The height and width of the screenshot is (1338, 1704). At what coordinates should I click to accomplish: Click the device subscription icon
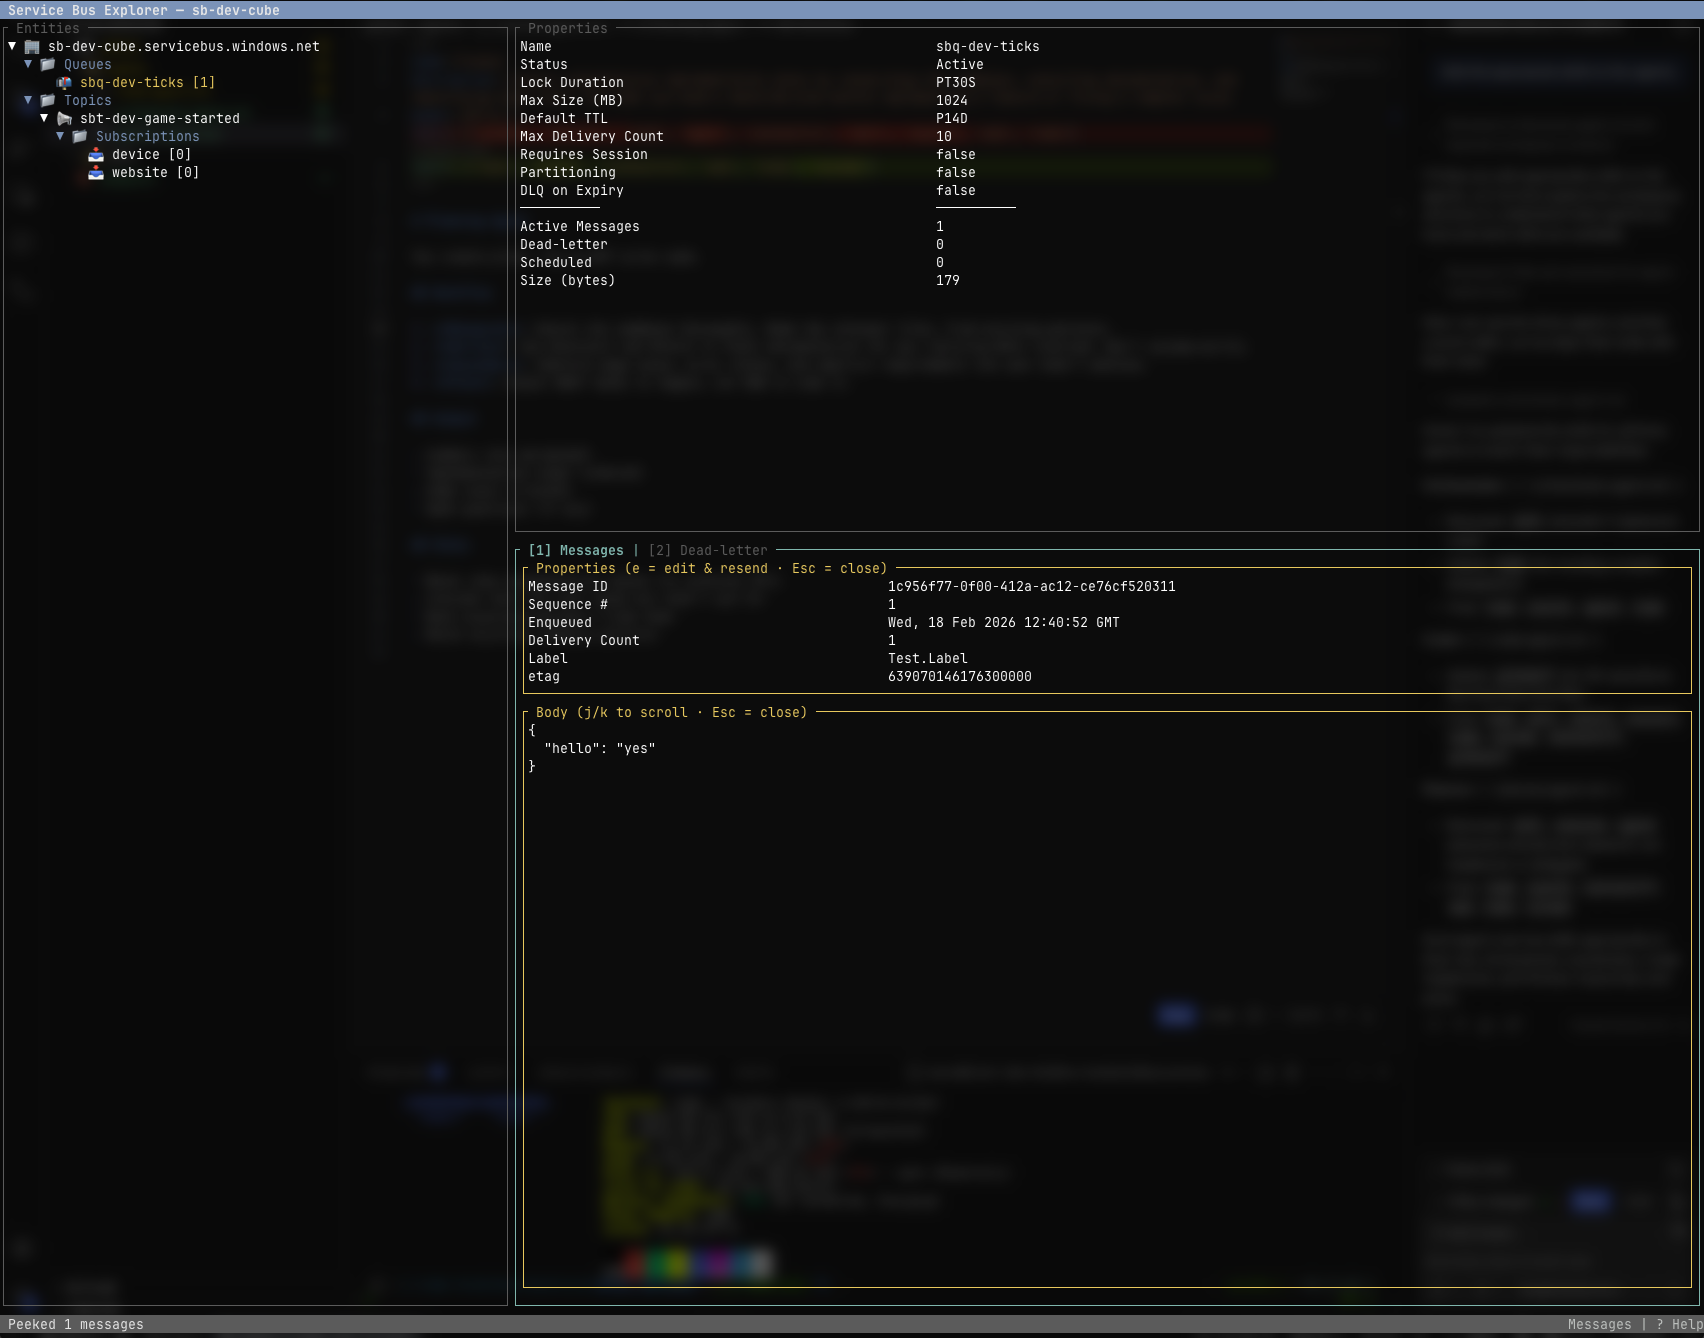pyautogui.click(x=96, y=155)
